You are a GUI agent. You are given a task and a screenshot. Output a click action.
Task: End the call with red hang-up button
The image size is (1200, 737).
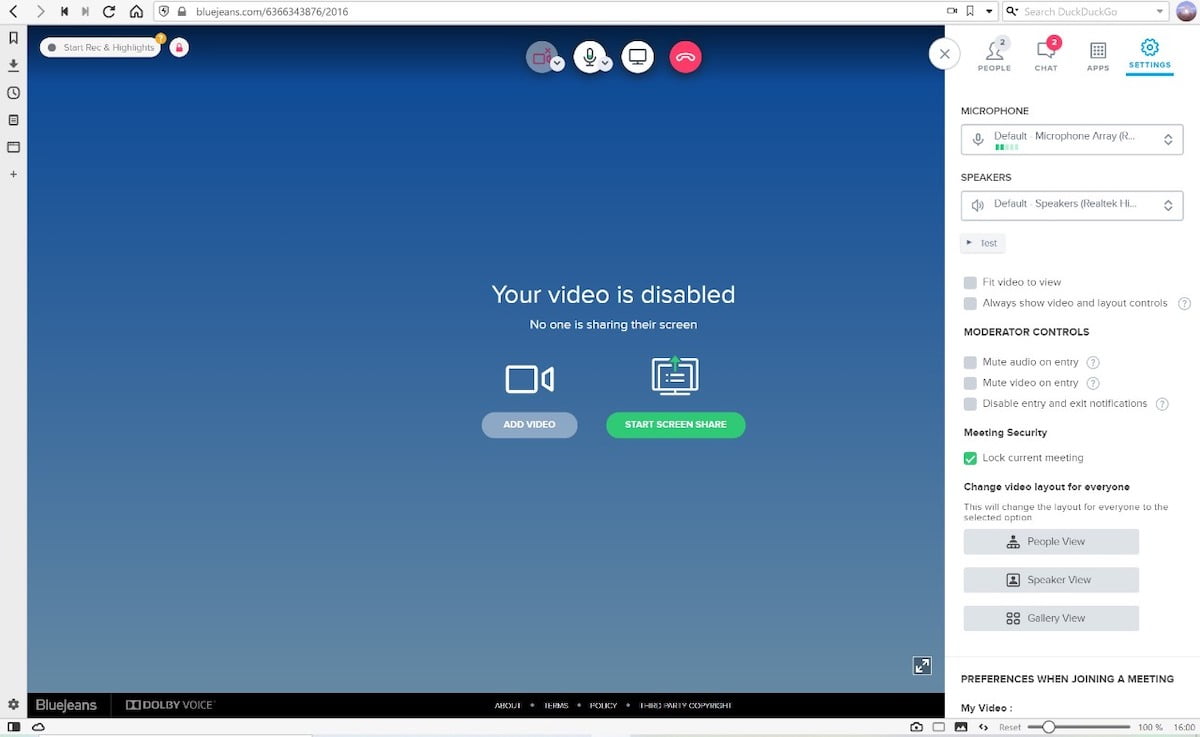[686, 57]
